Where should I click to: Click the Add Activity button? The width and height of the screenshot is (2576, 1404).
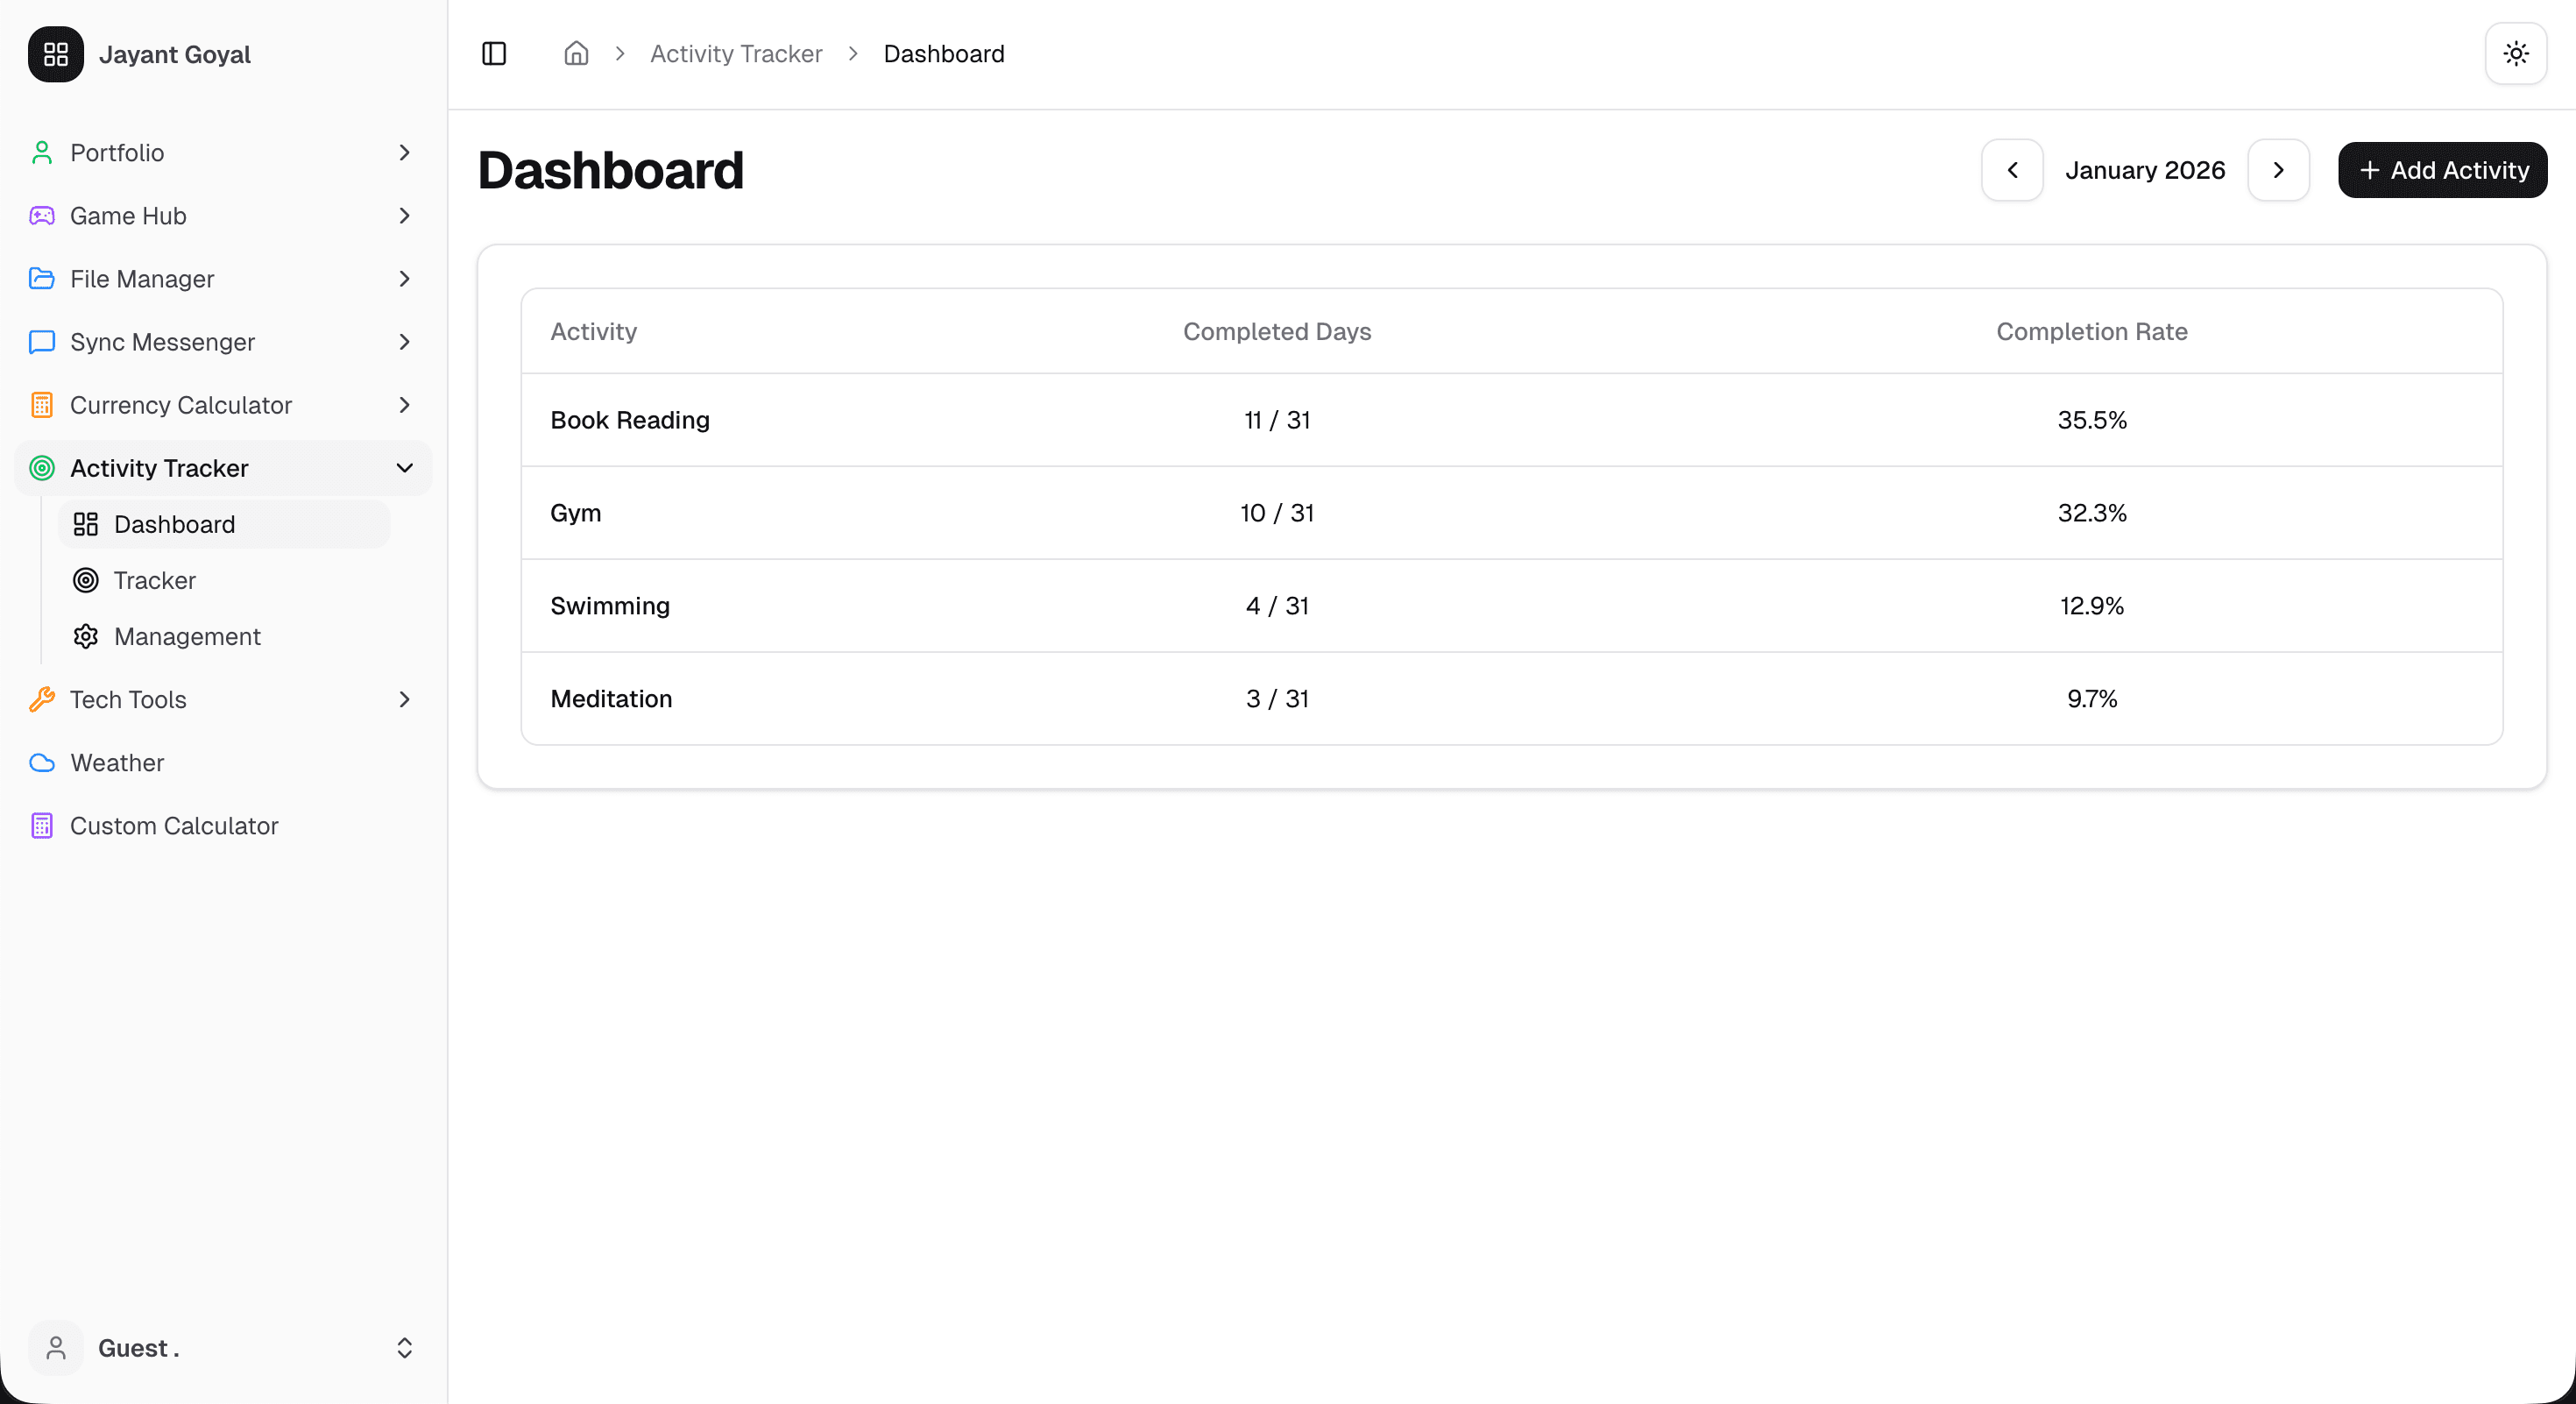click(x=2442, y=170)
